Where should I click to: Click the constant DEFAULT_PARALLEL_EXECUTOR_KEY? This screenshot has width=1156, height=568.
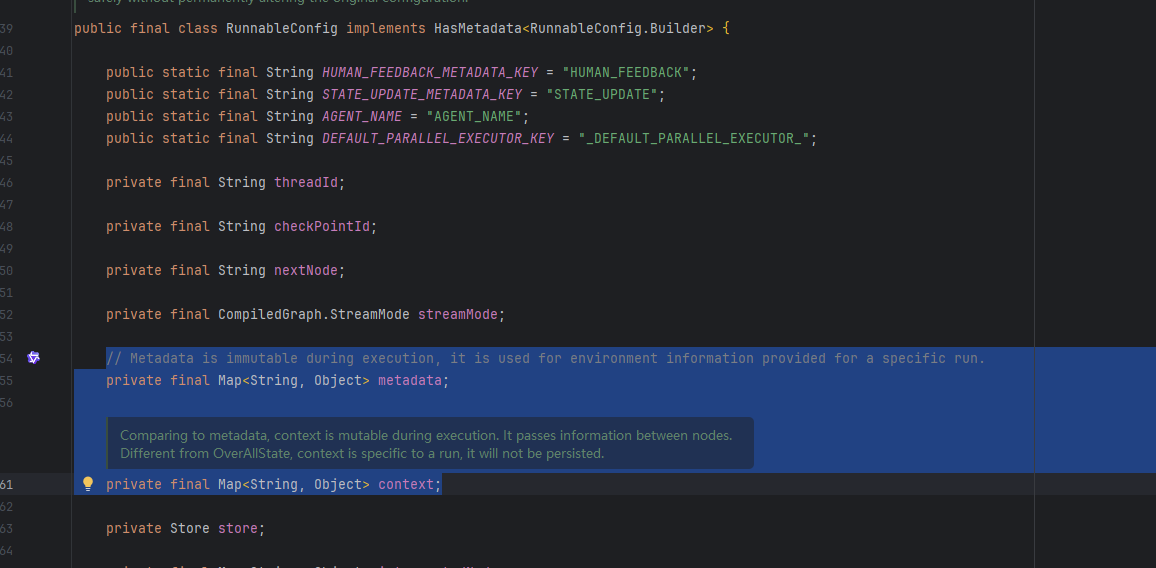point(438,139)
